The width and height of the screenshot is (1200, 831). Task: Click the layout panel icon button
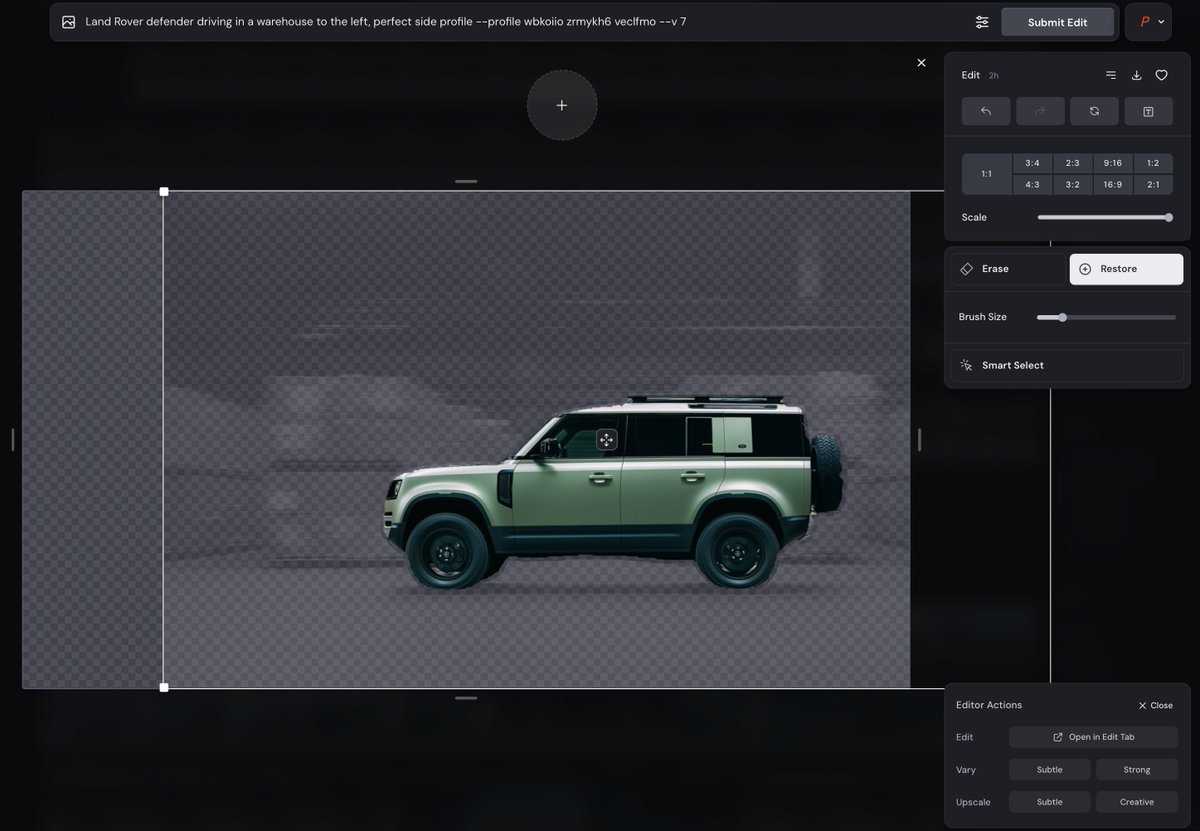[x=1148, y=111]
